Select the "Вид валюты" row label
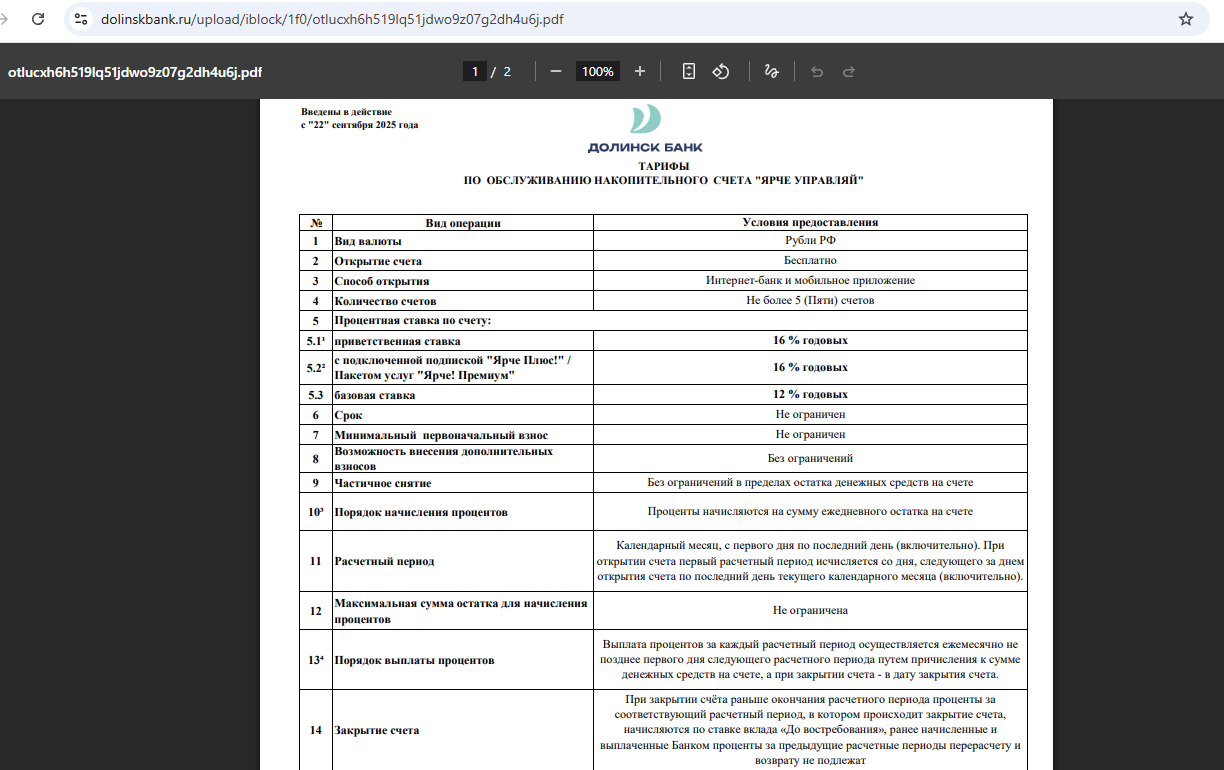 [x=368, y=242]
